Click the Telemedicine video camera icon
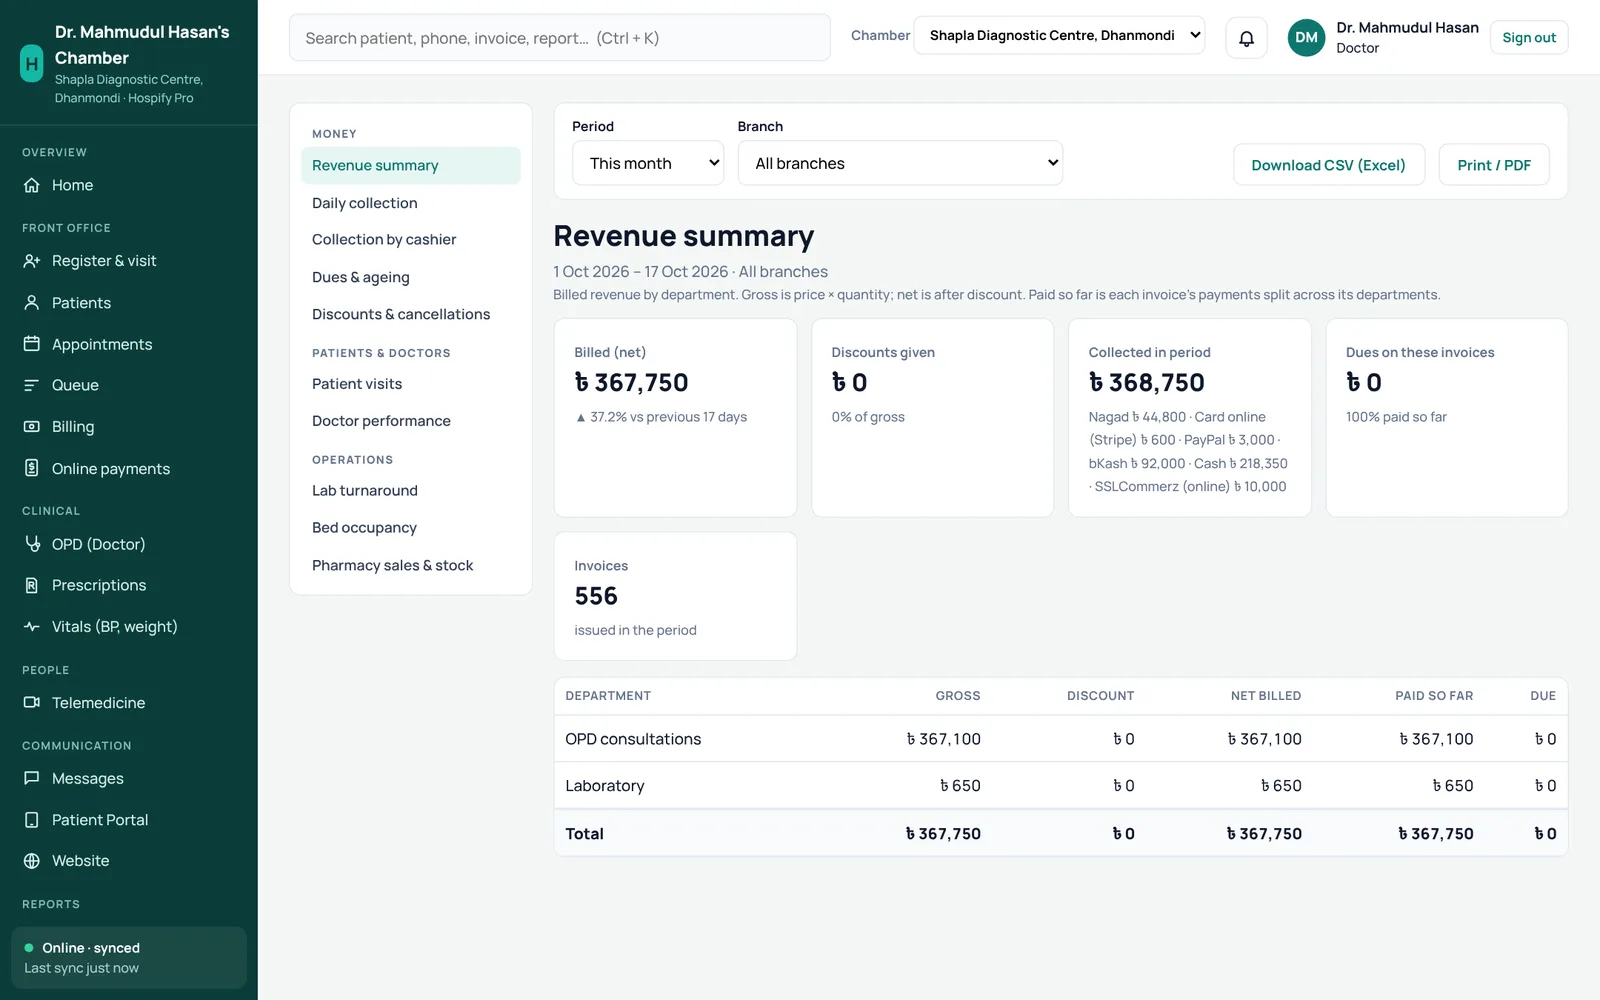This screenshot has height=1000, width=1600. tap(32, 703)
